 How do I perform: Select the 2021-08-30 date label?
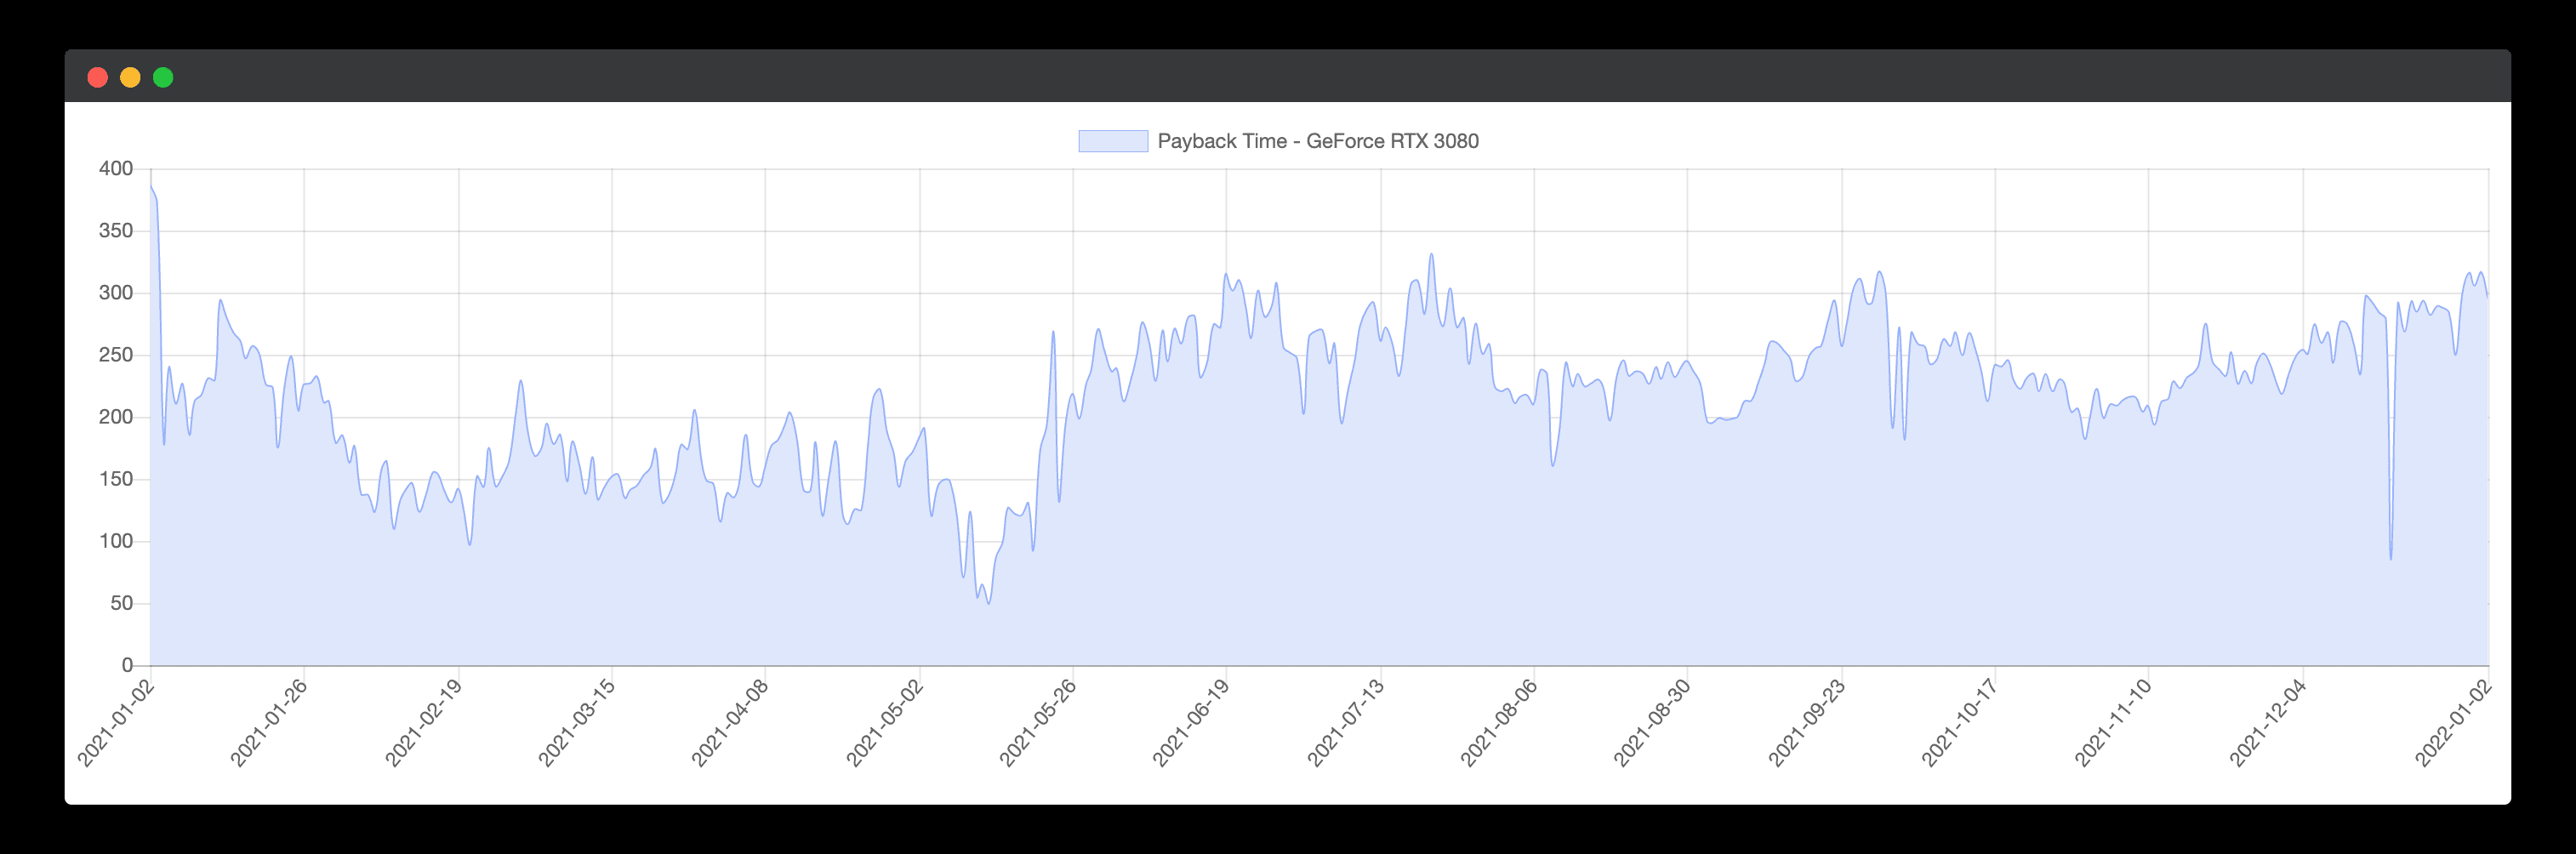click(1652, 723)
